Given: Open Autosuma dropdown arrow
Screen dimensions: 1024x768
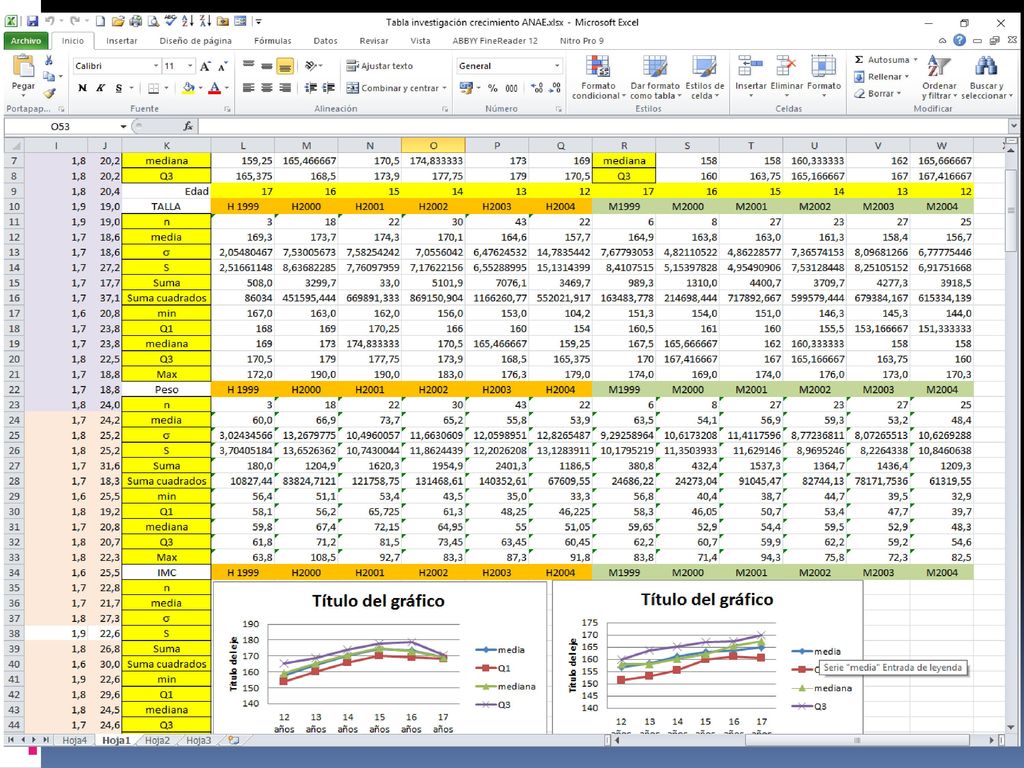Looking at the screenshot, I should [x=915, y=59].
